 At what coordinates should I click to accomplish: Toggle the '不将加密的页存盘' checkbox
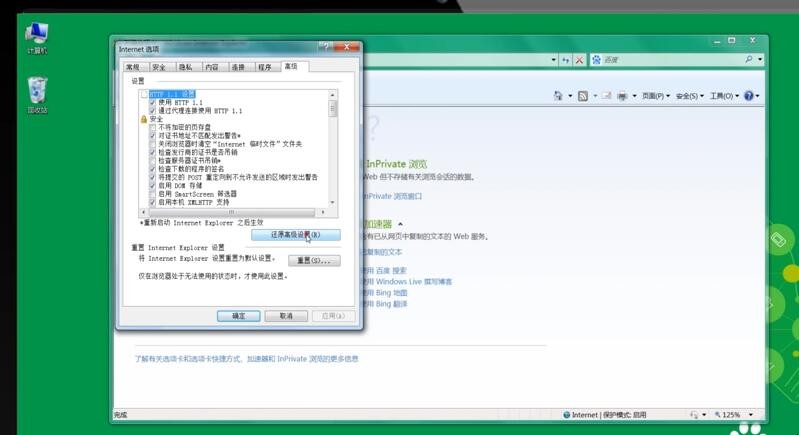153,127
